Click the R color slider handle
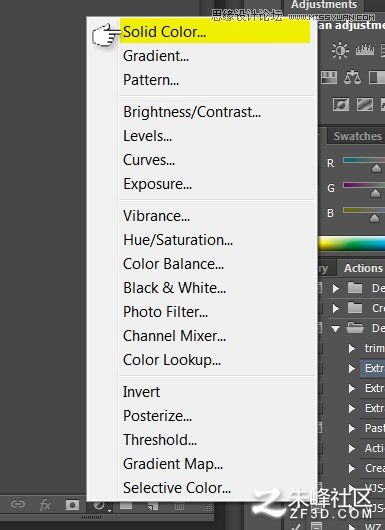The width and height of the screenshot is (385, 530). coord(376,168)
